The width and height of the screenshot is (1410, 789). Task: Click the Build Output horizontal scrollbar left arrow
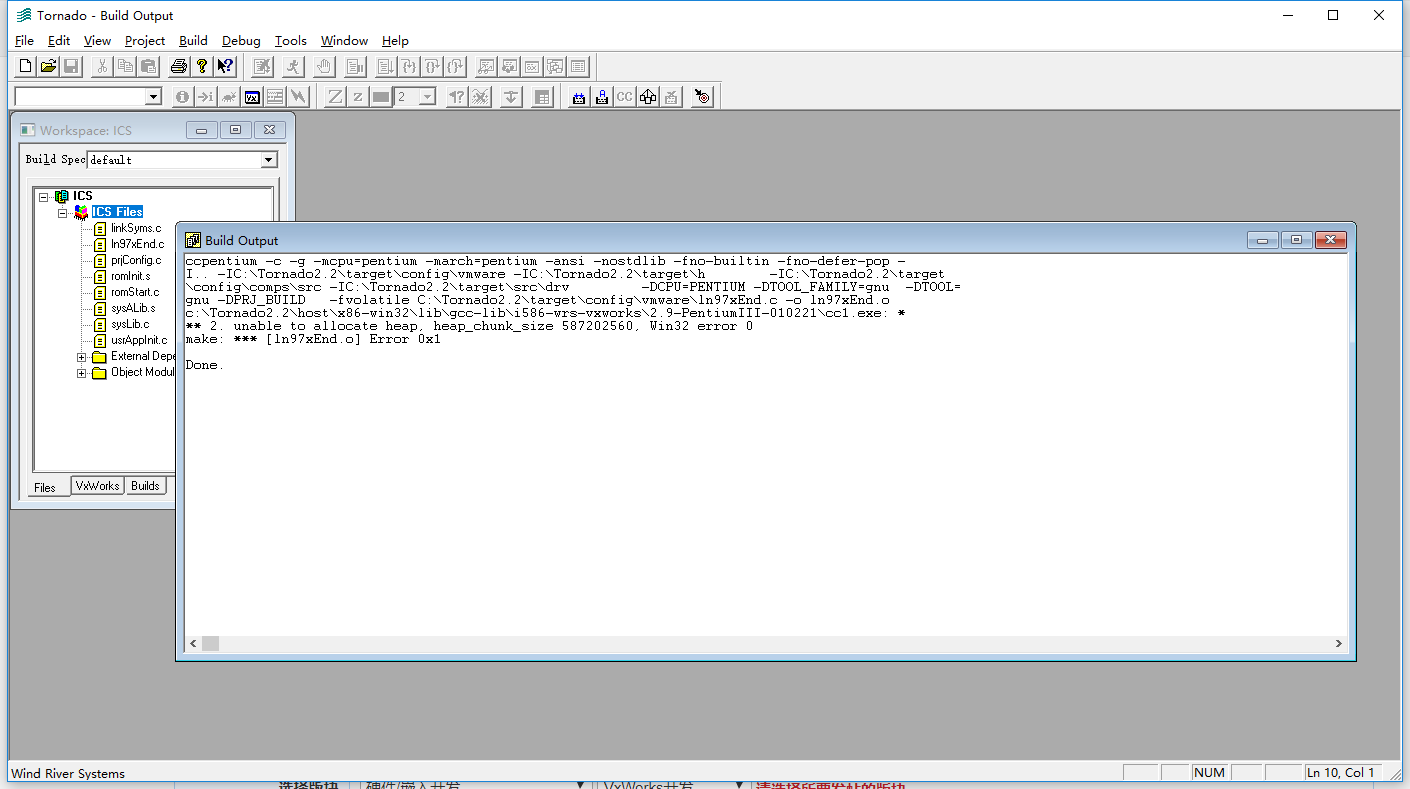(x=193, y=643)
